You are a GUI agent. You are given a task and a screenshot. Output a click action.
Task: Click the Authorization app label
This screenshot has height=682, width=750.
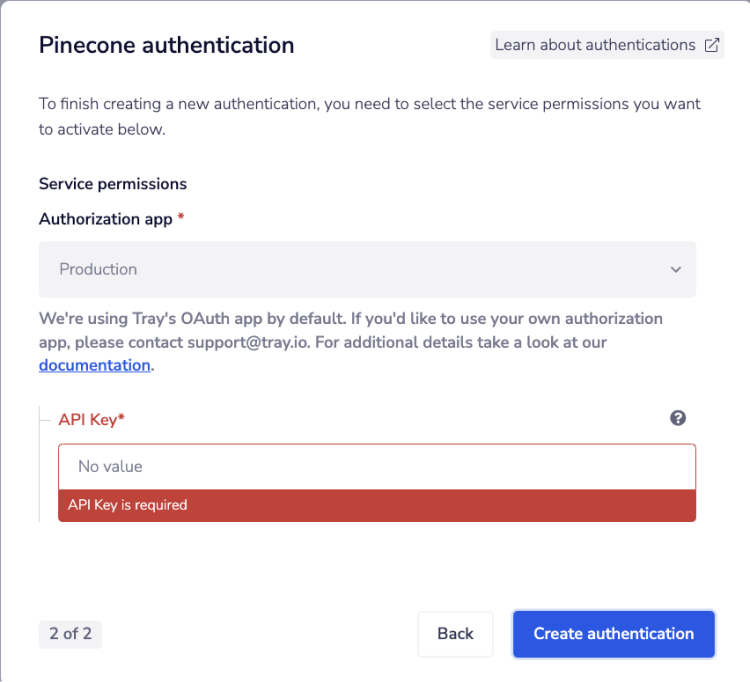click(105, 219)
